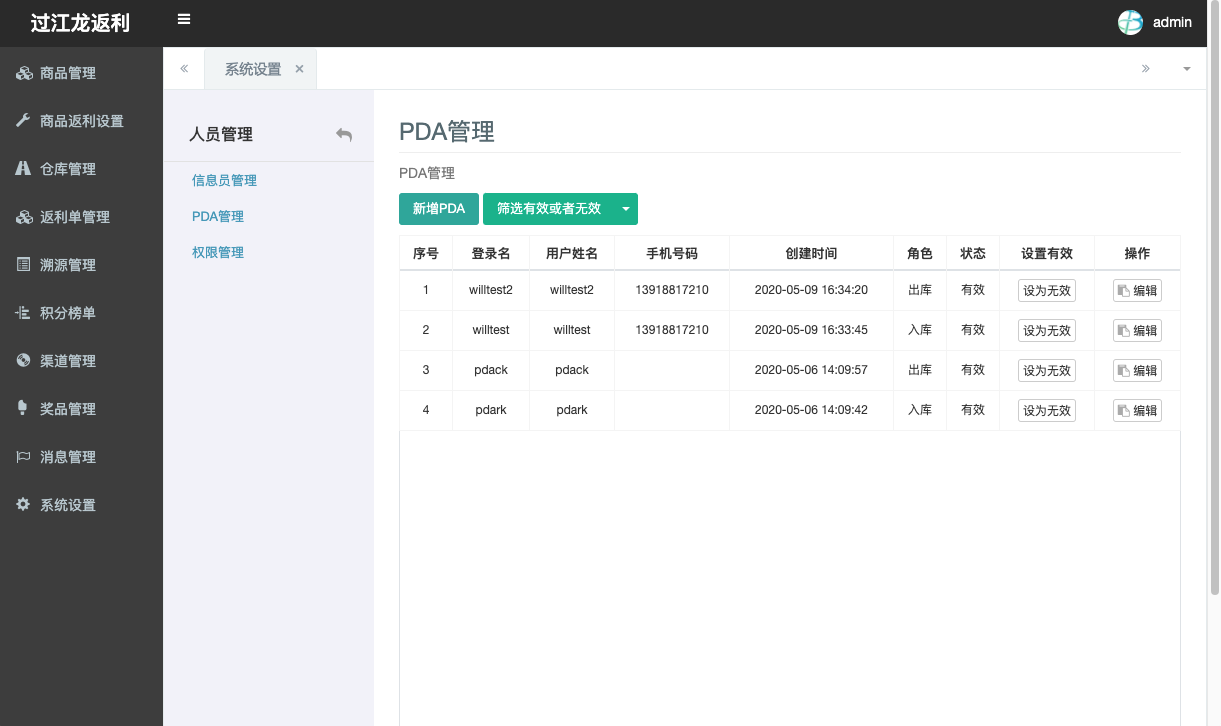Set willtest2 row to 设为无效
The image size is (1221, 726).
1047,291
